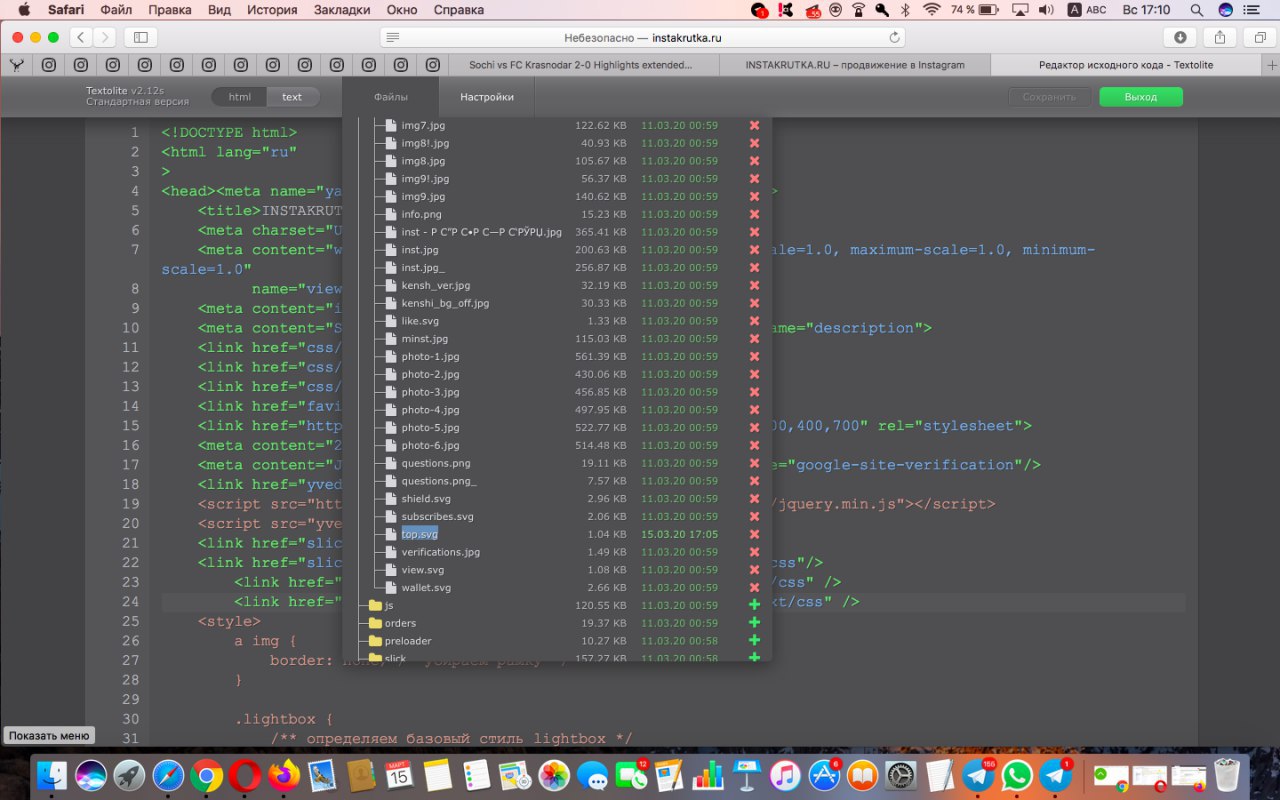
Task: Remove top.svg with its red cross
Action: (x=754, y=534)
